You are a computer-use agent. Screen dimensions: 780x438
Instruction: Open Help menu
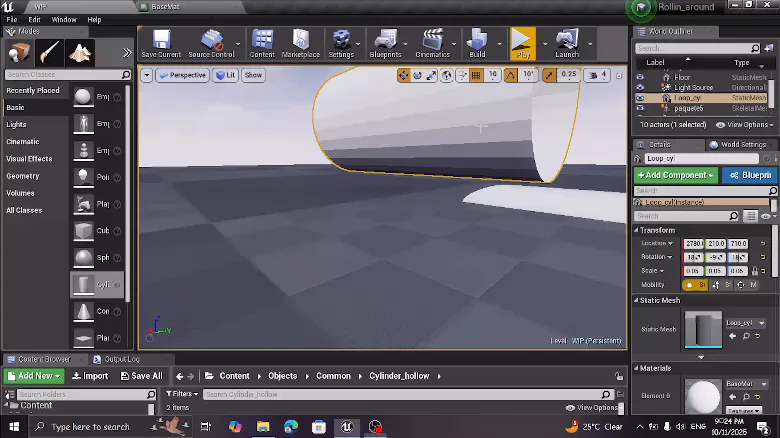coord(94,19)
